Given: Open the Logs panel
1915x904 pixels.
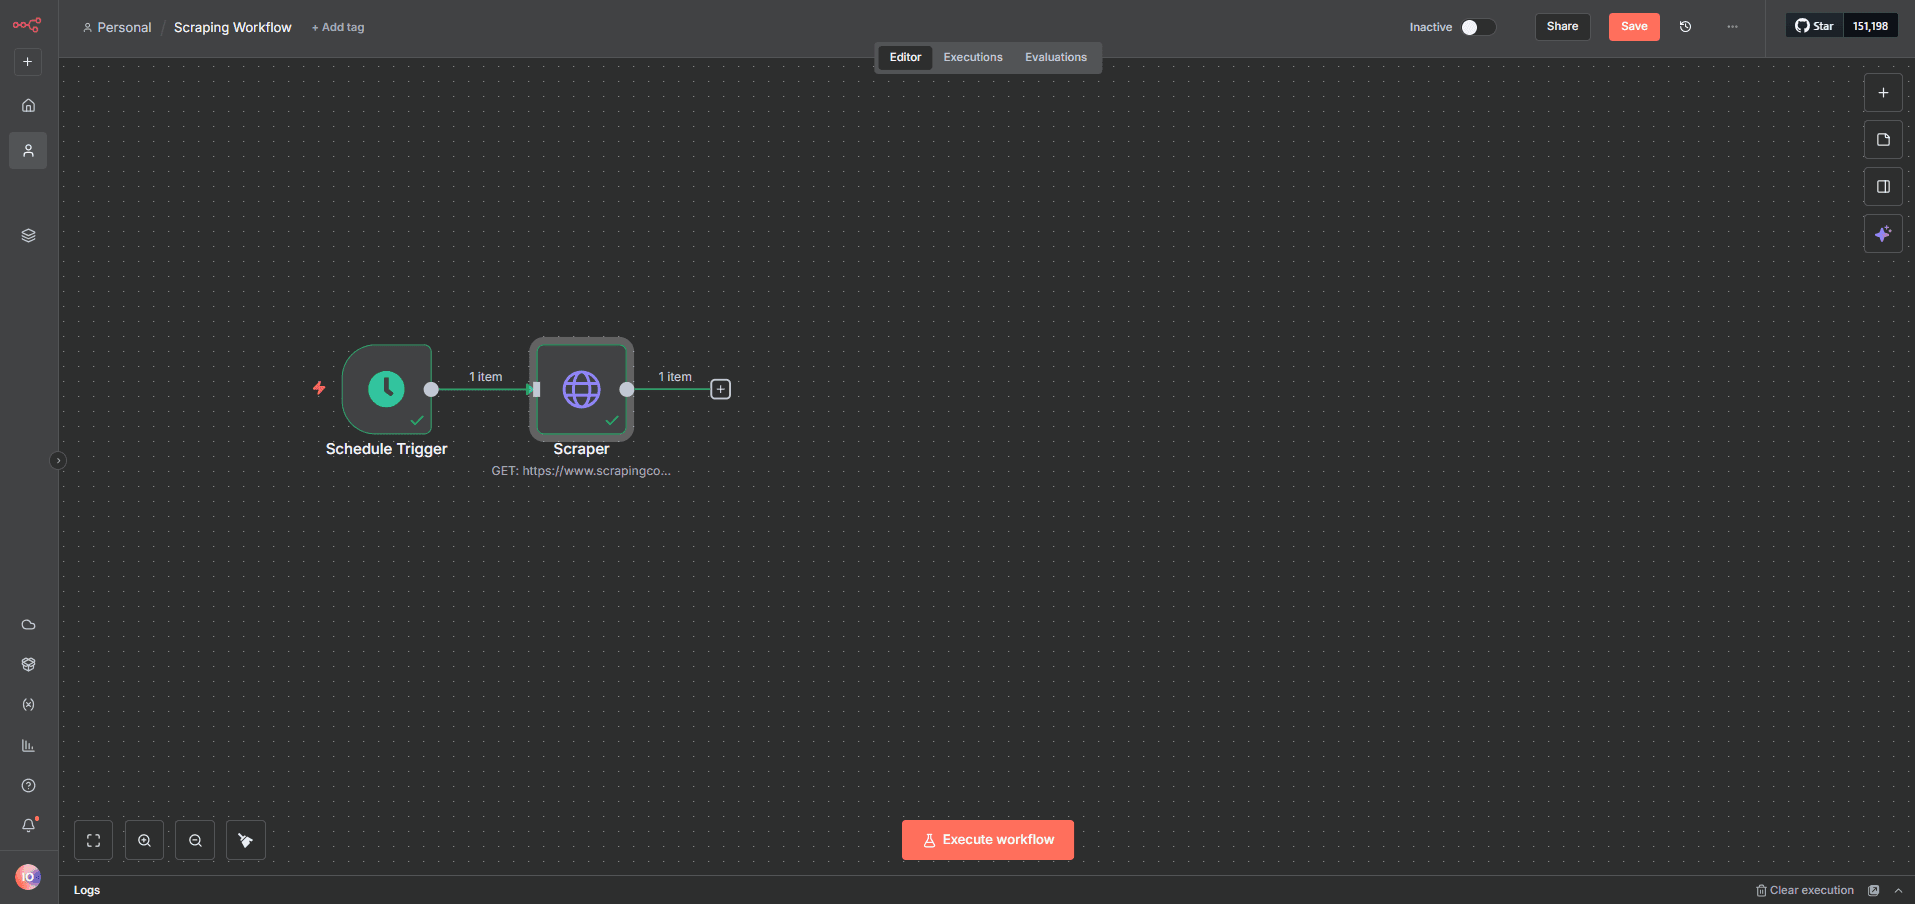Looking at the screenshot, I should 87,890.
